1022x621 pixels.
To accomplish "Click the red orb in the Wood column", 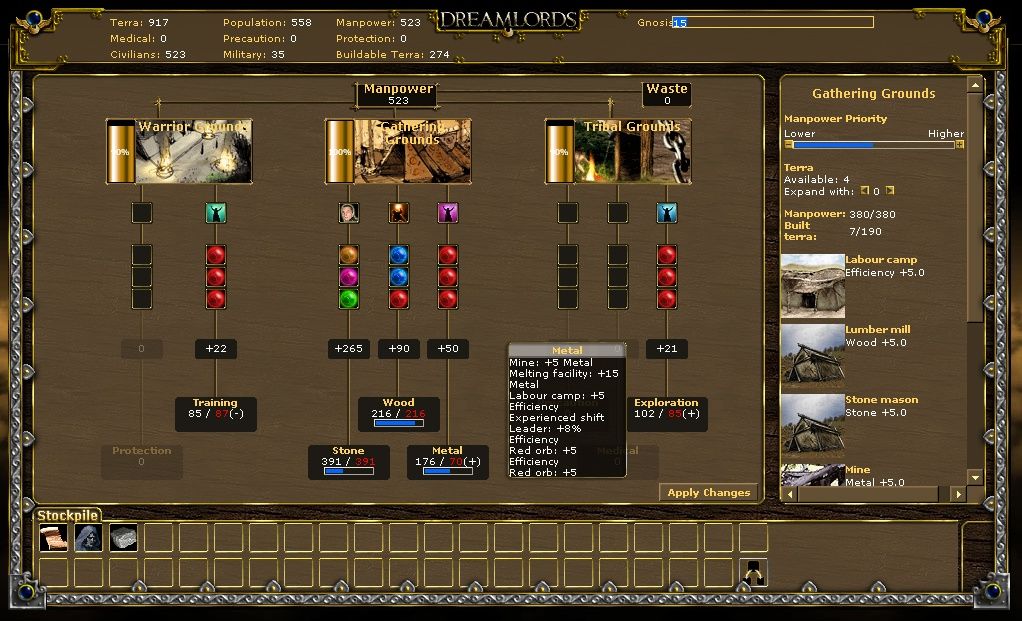I will pyautogui.click(x=398, y=299).
